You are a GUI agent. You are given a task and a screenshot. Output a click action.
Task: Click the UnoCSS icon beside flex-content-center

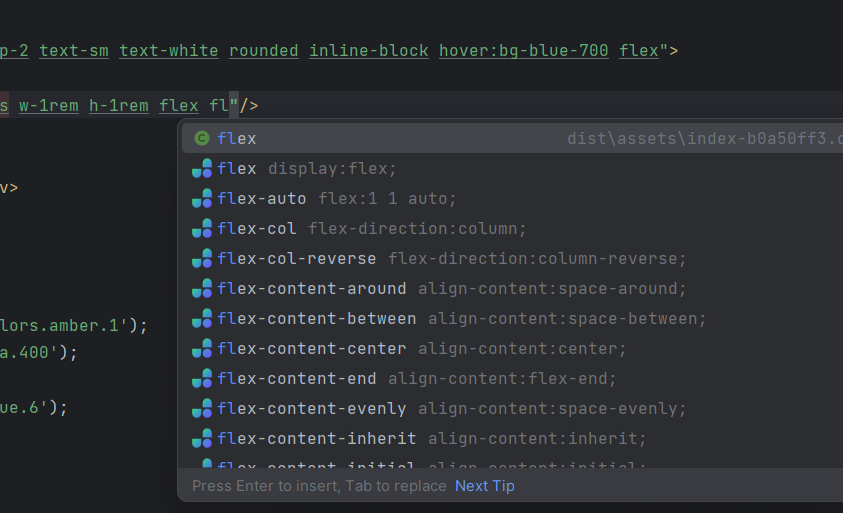(202, 349)
